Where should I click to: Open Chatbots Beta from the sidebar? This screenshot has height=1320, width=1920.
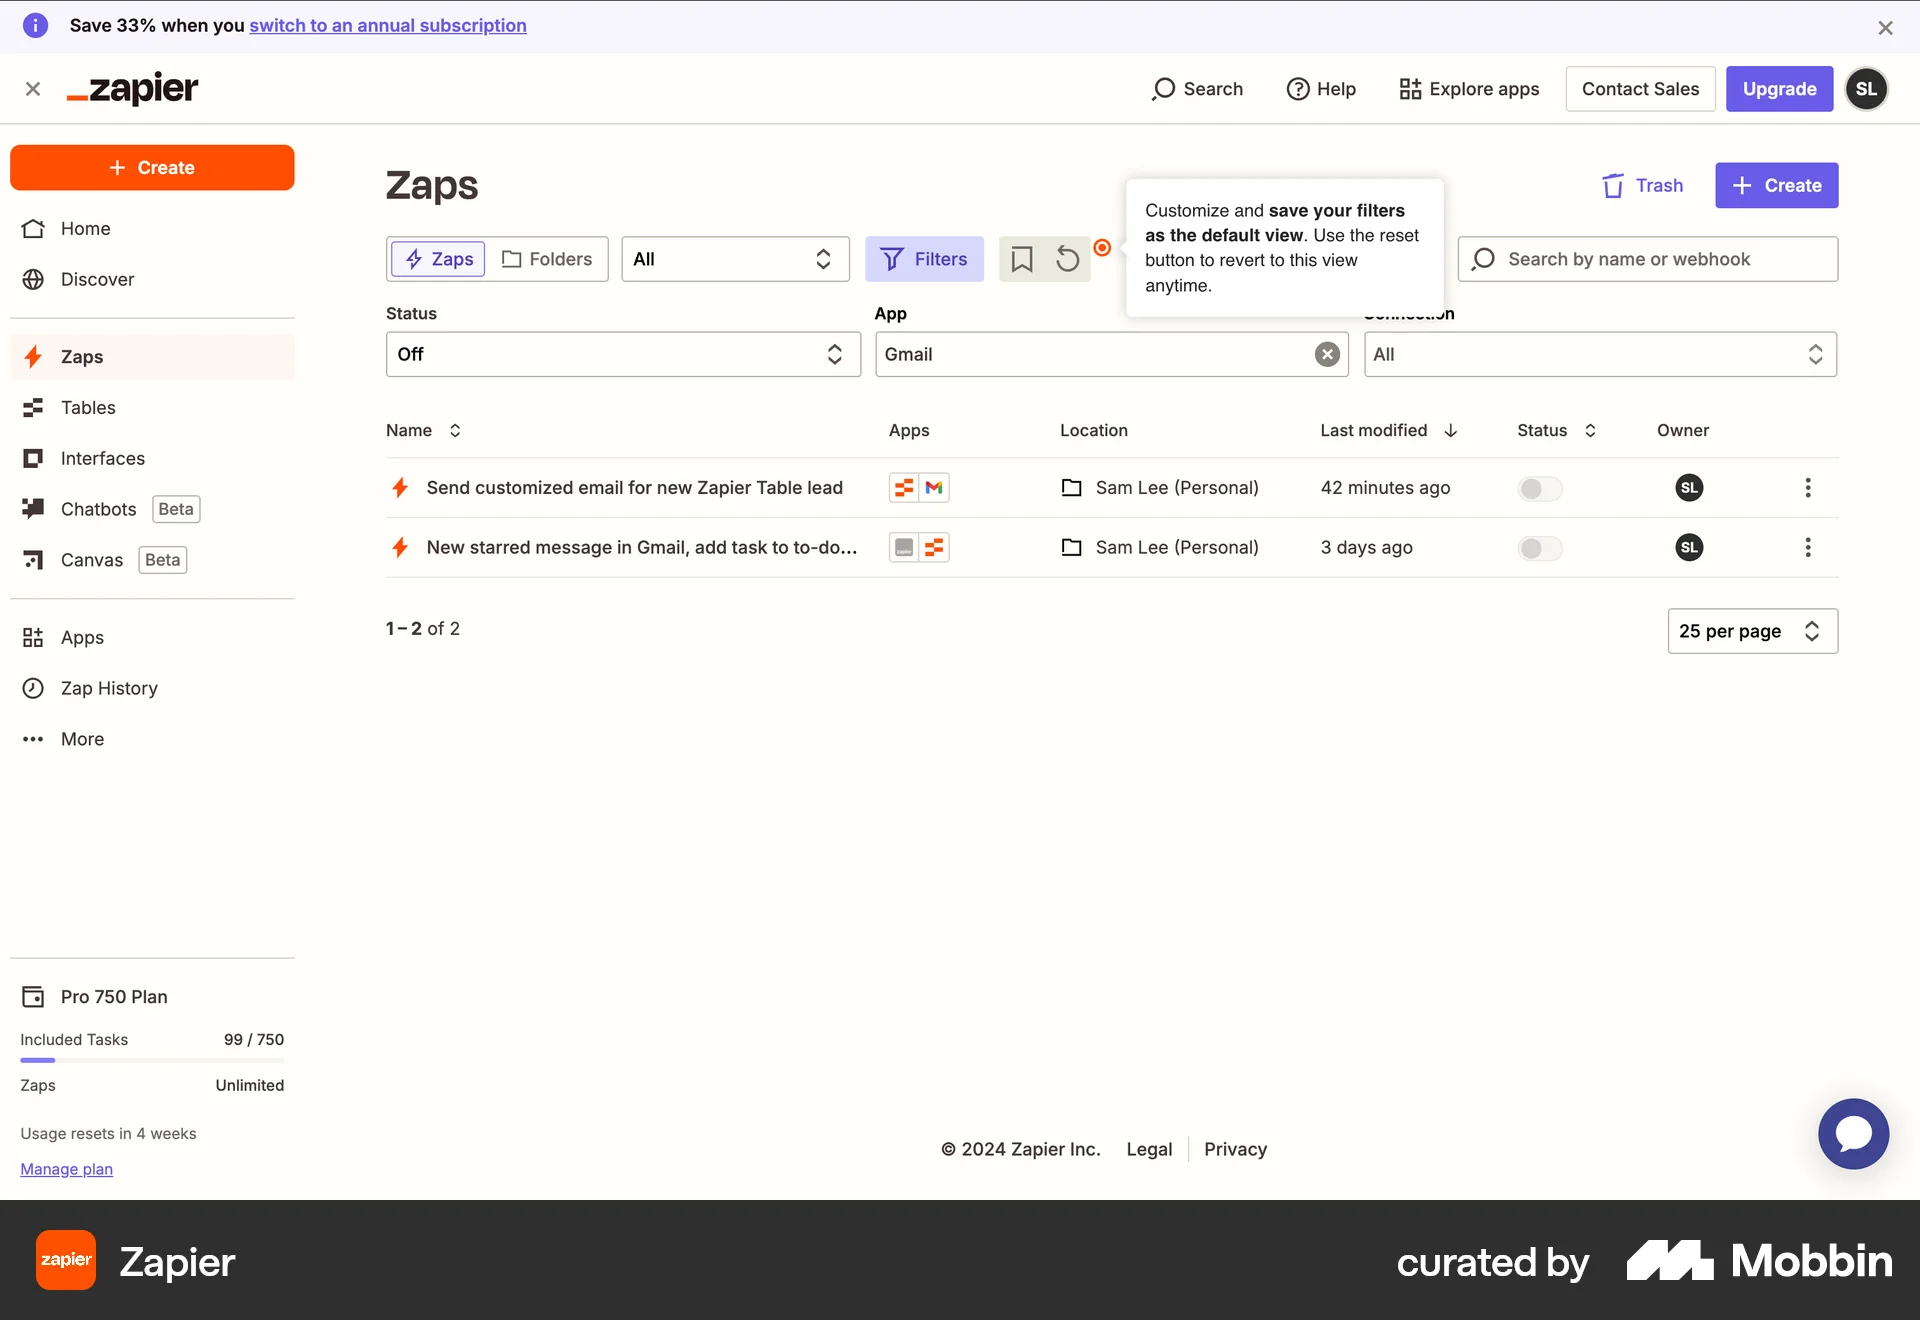[x=100, y=509]
